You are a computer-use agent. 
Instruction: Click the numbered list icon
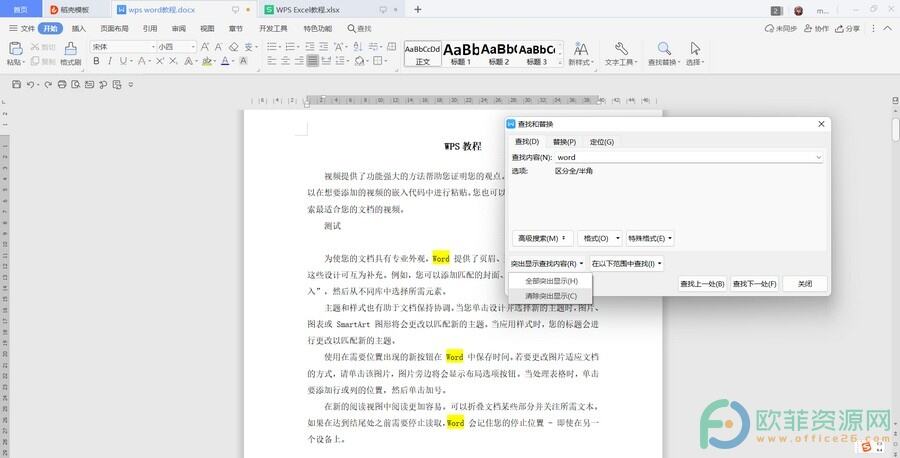click(x=290, y=47)
